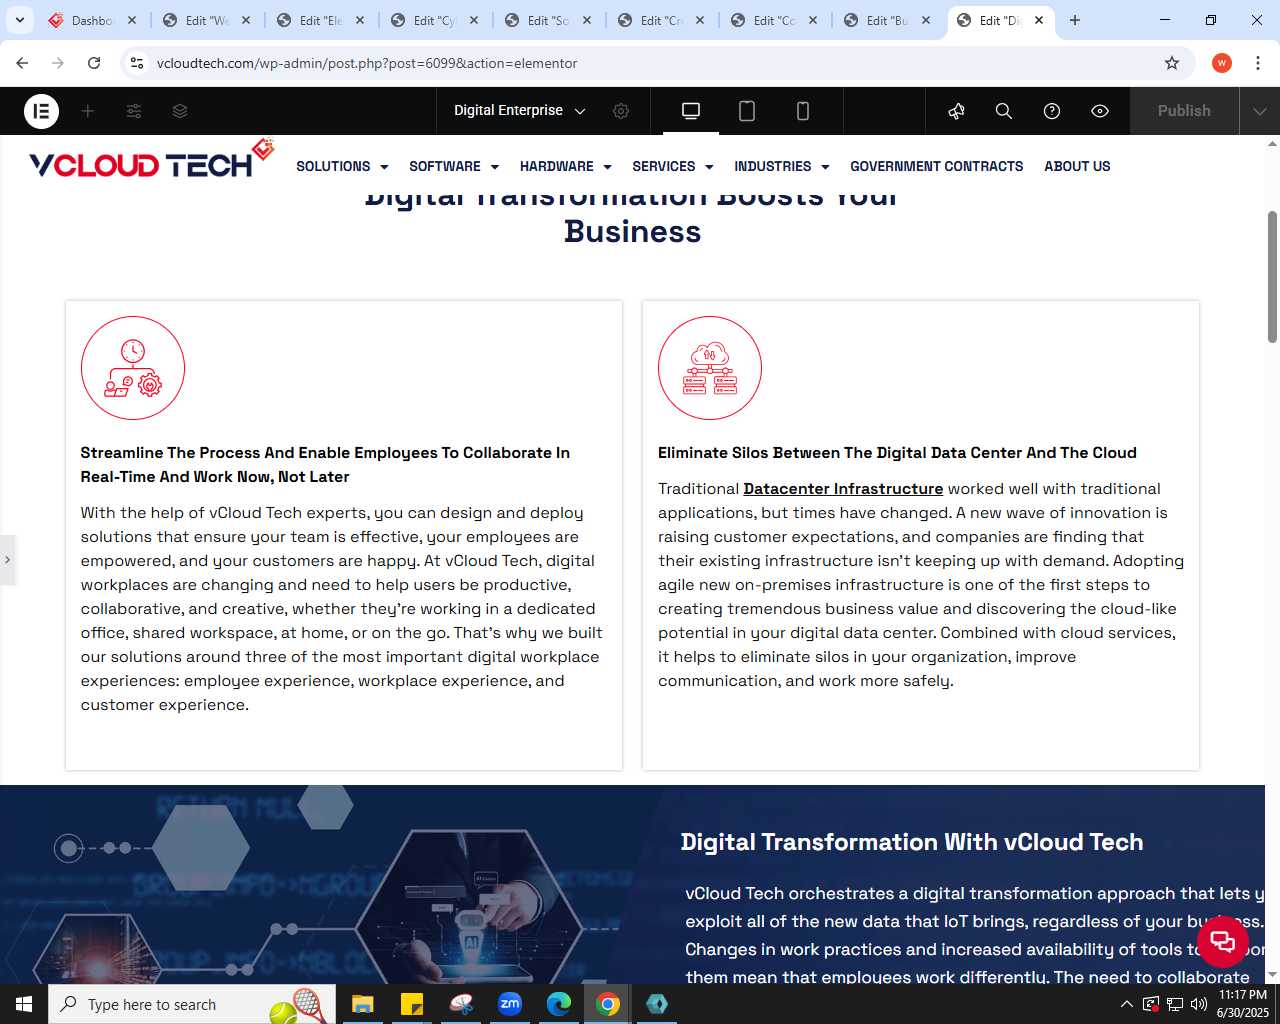Preview changes with the eye icon
The image size is (1280, 1024).
(x=1100, y=111)
